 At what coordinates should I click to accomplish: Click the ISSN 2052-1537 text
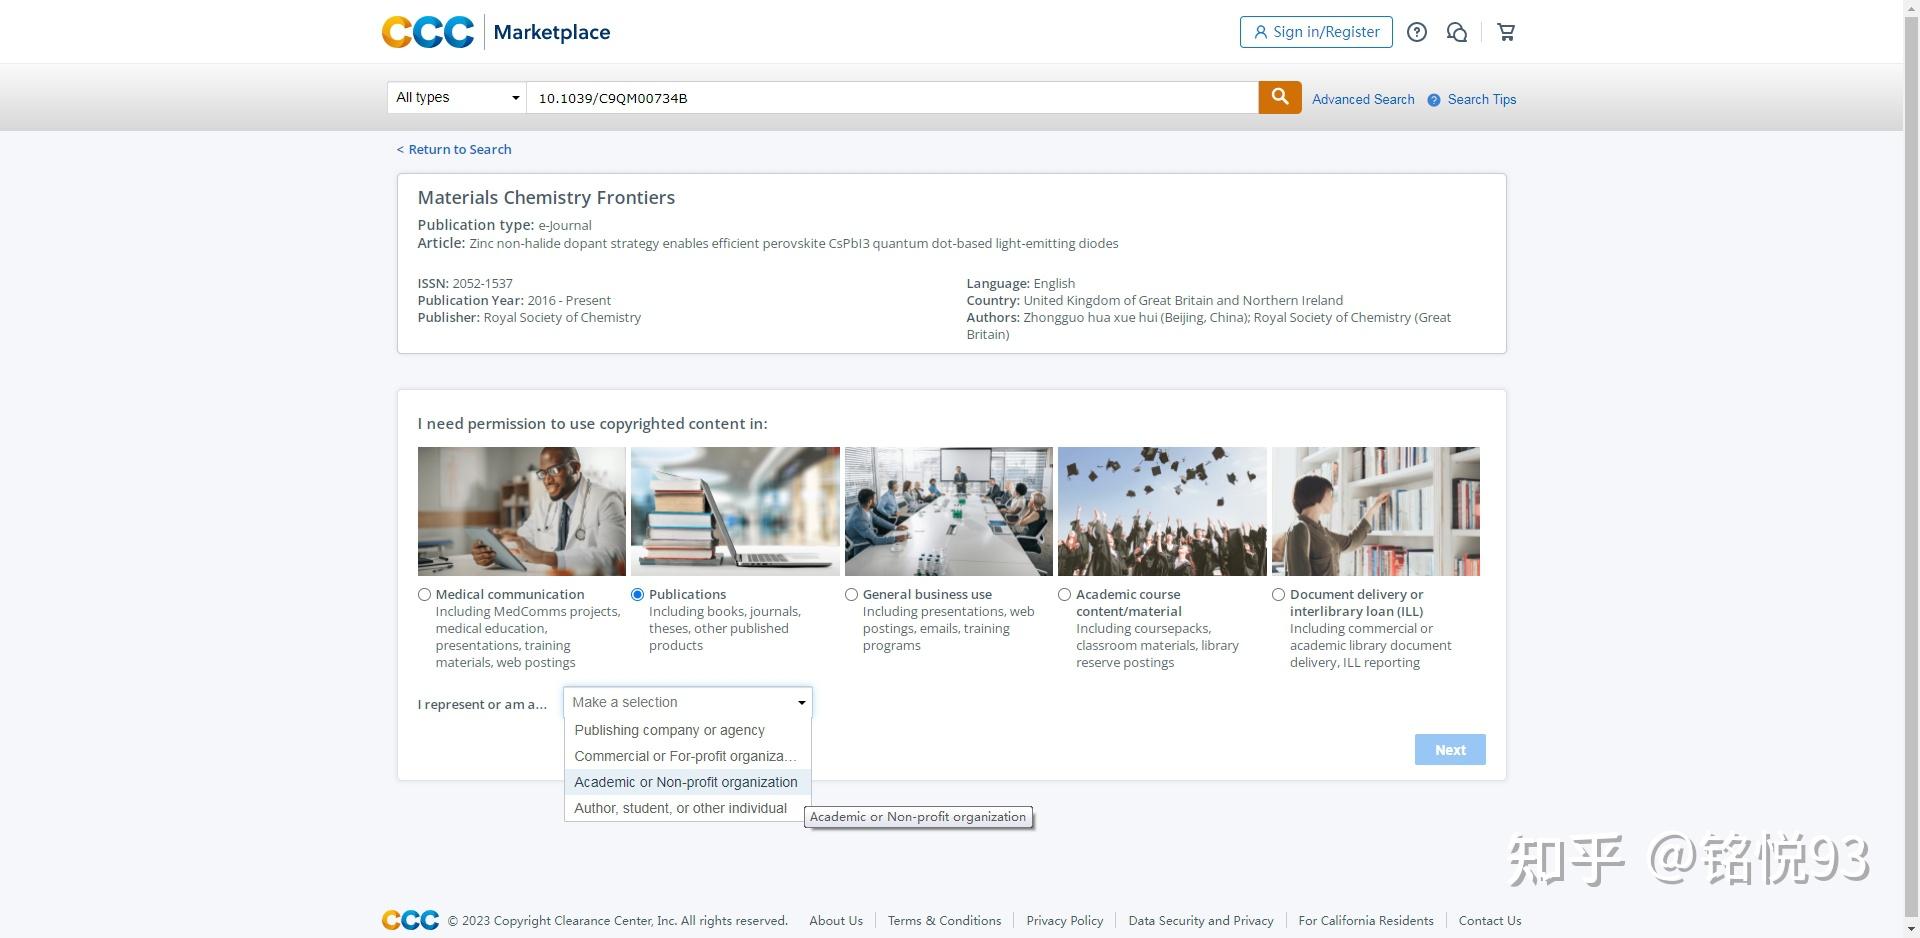click(x=465, y=283)
